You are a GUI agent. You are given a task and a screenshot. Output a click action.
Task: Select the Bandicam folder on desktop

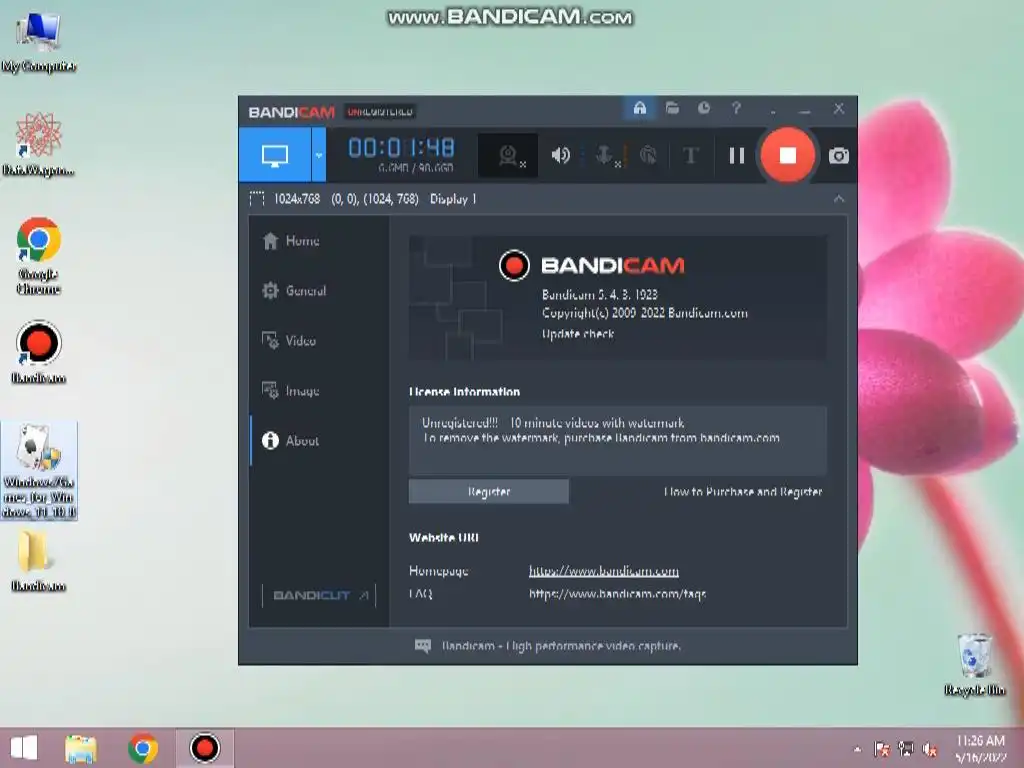coord(38,561)
